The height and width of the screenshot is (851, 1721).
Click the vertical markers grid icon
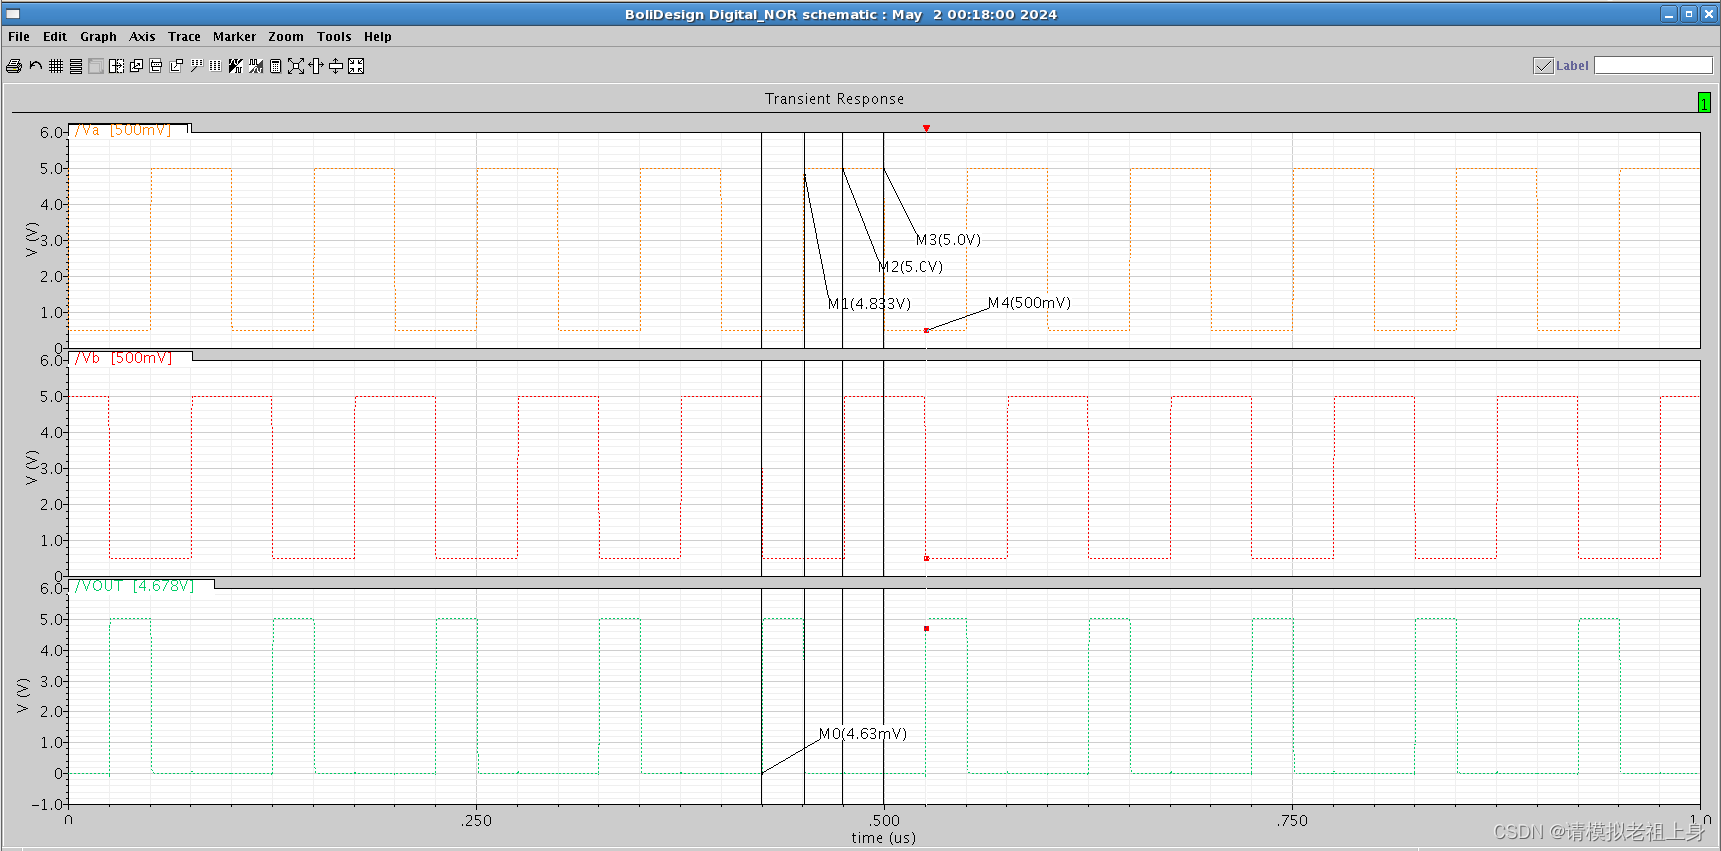point(215,66)
